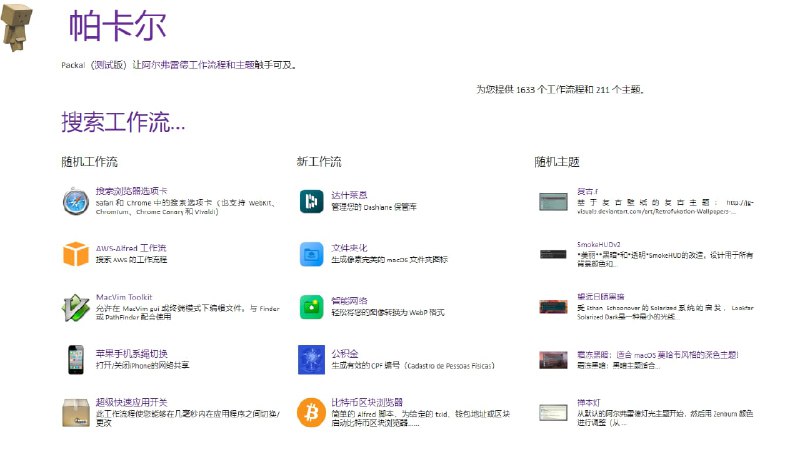Click the cardboard robot site logo

click(x=18, y=26)
